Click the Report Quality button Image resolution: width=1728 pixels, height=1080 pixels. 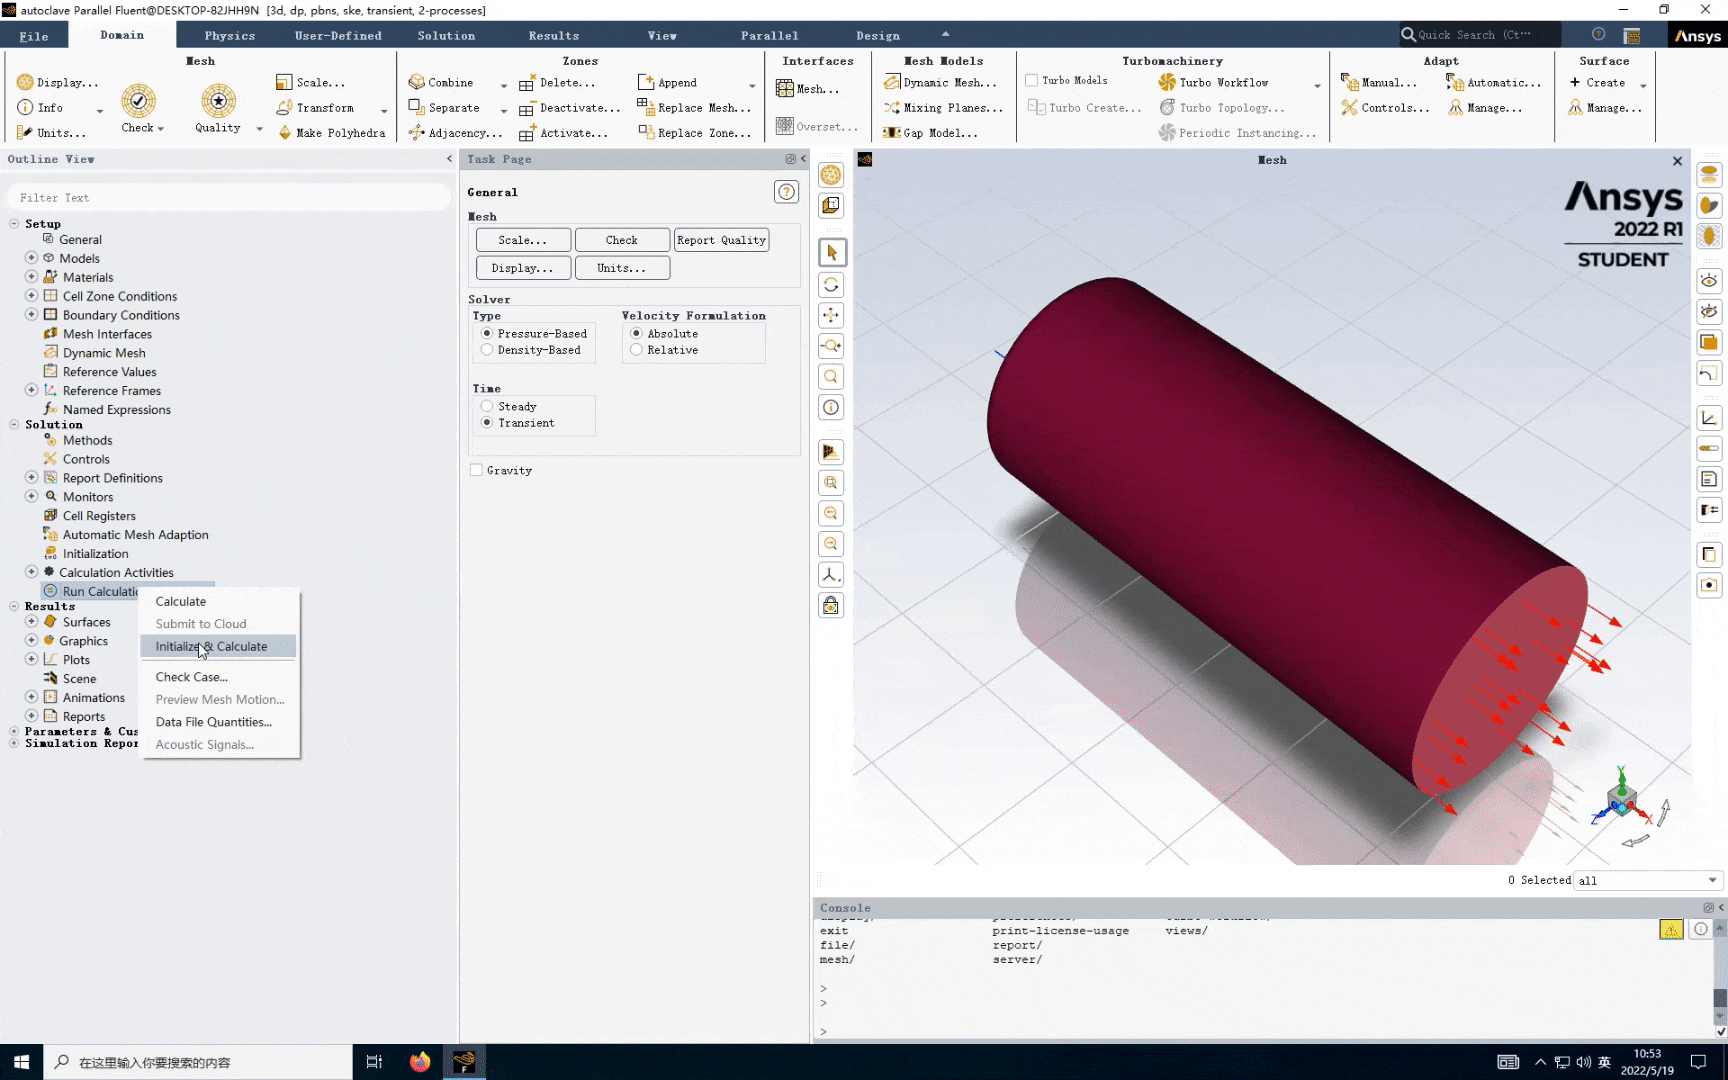point(721,240)
